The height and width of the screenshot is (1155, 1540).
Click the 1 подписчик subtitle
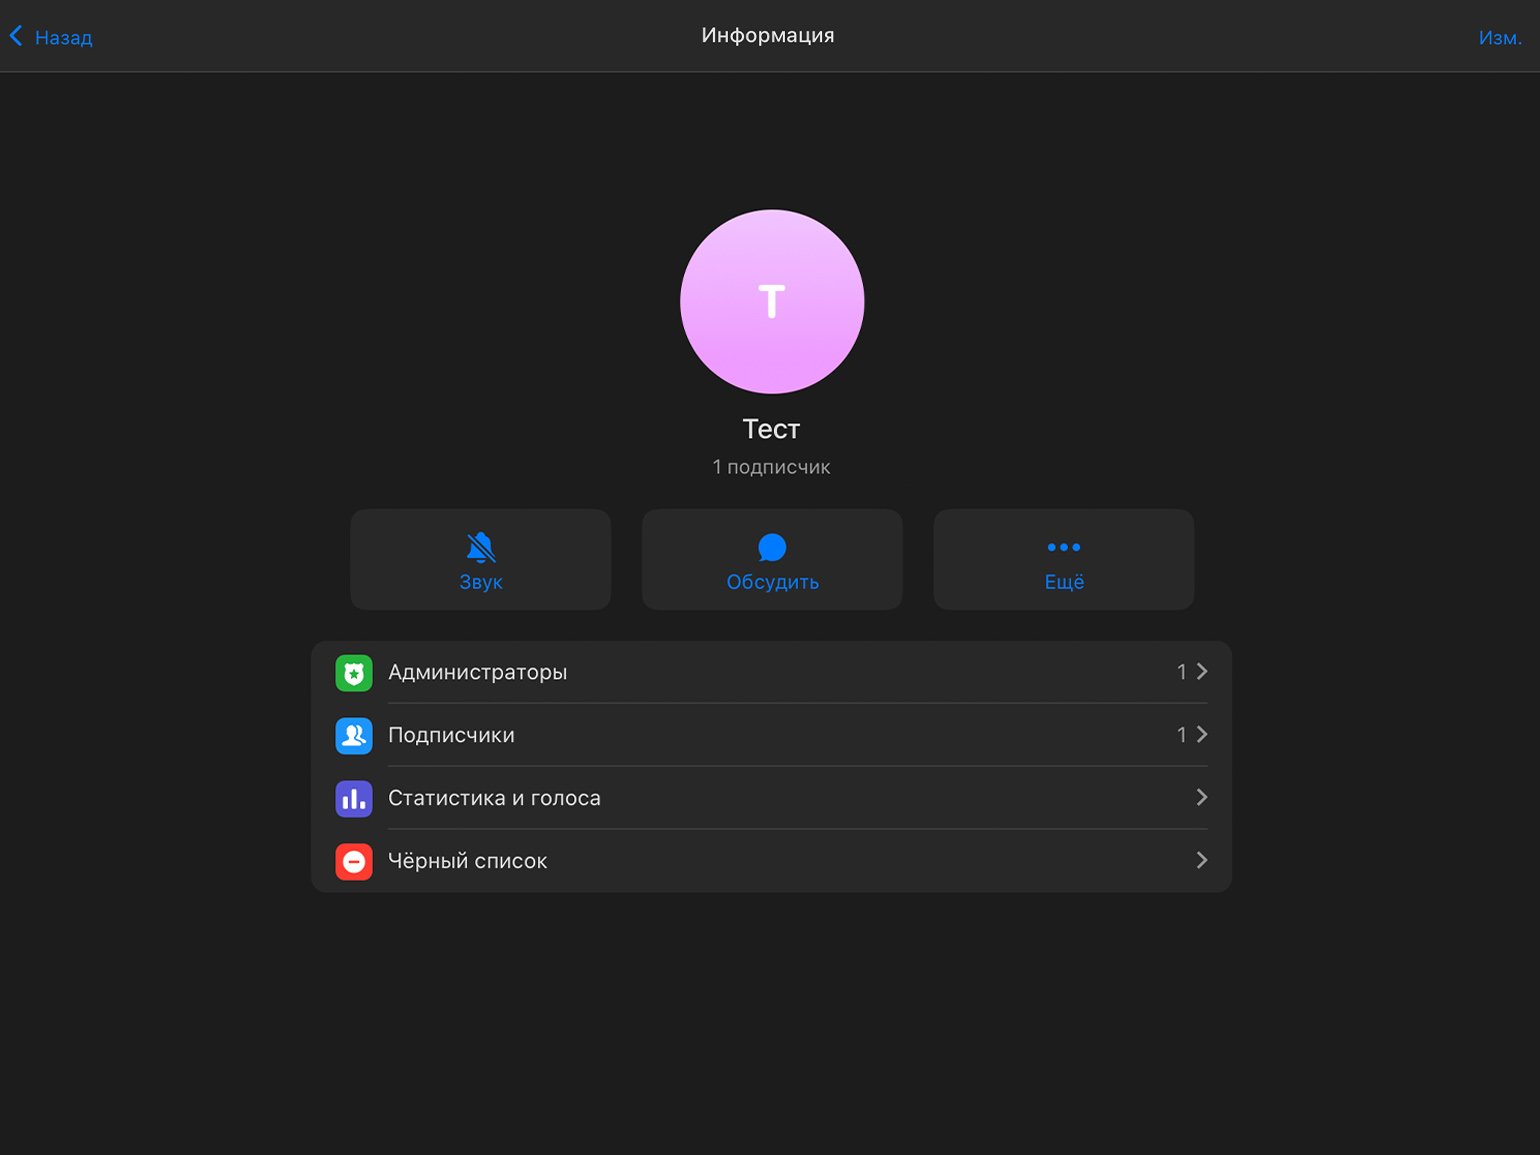pyautogui.click(x=771, y=467)
